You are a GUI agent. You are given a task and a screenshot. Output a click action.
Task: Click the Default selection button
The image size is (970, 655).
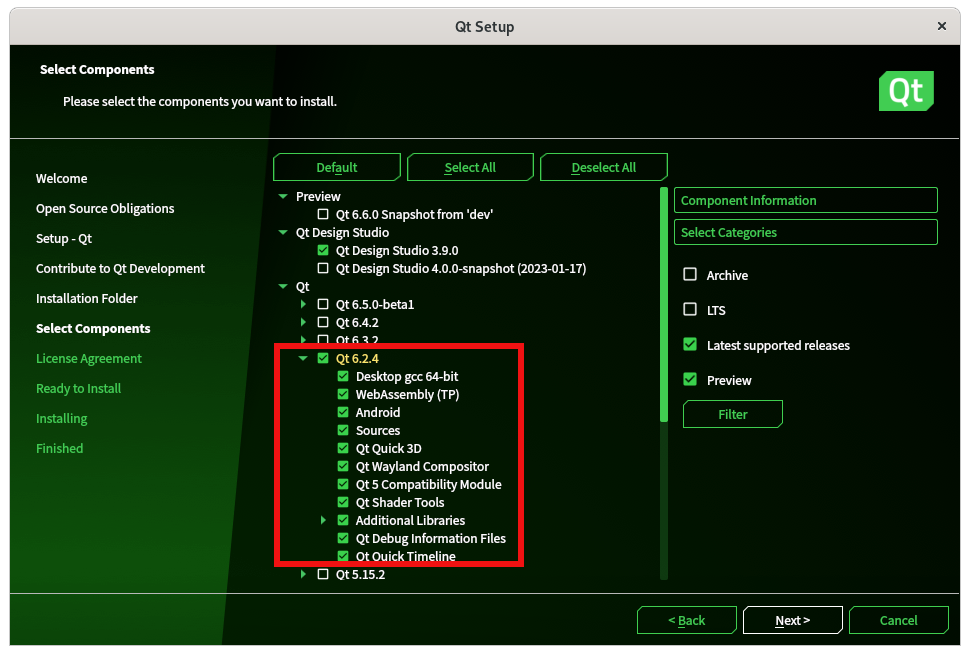click(x=337, y=167)
